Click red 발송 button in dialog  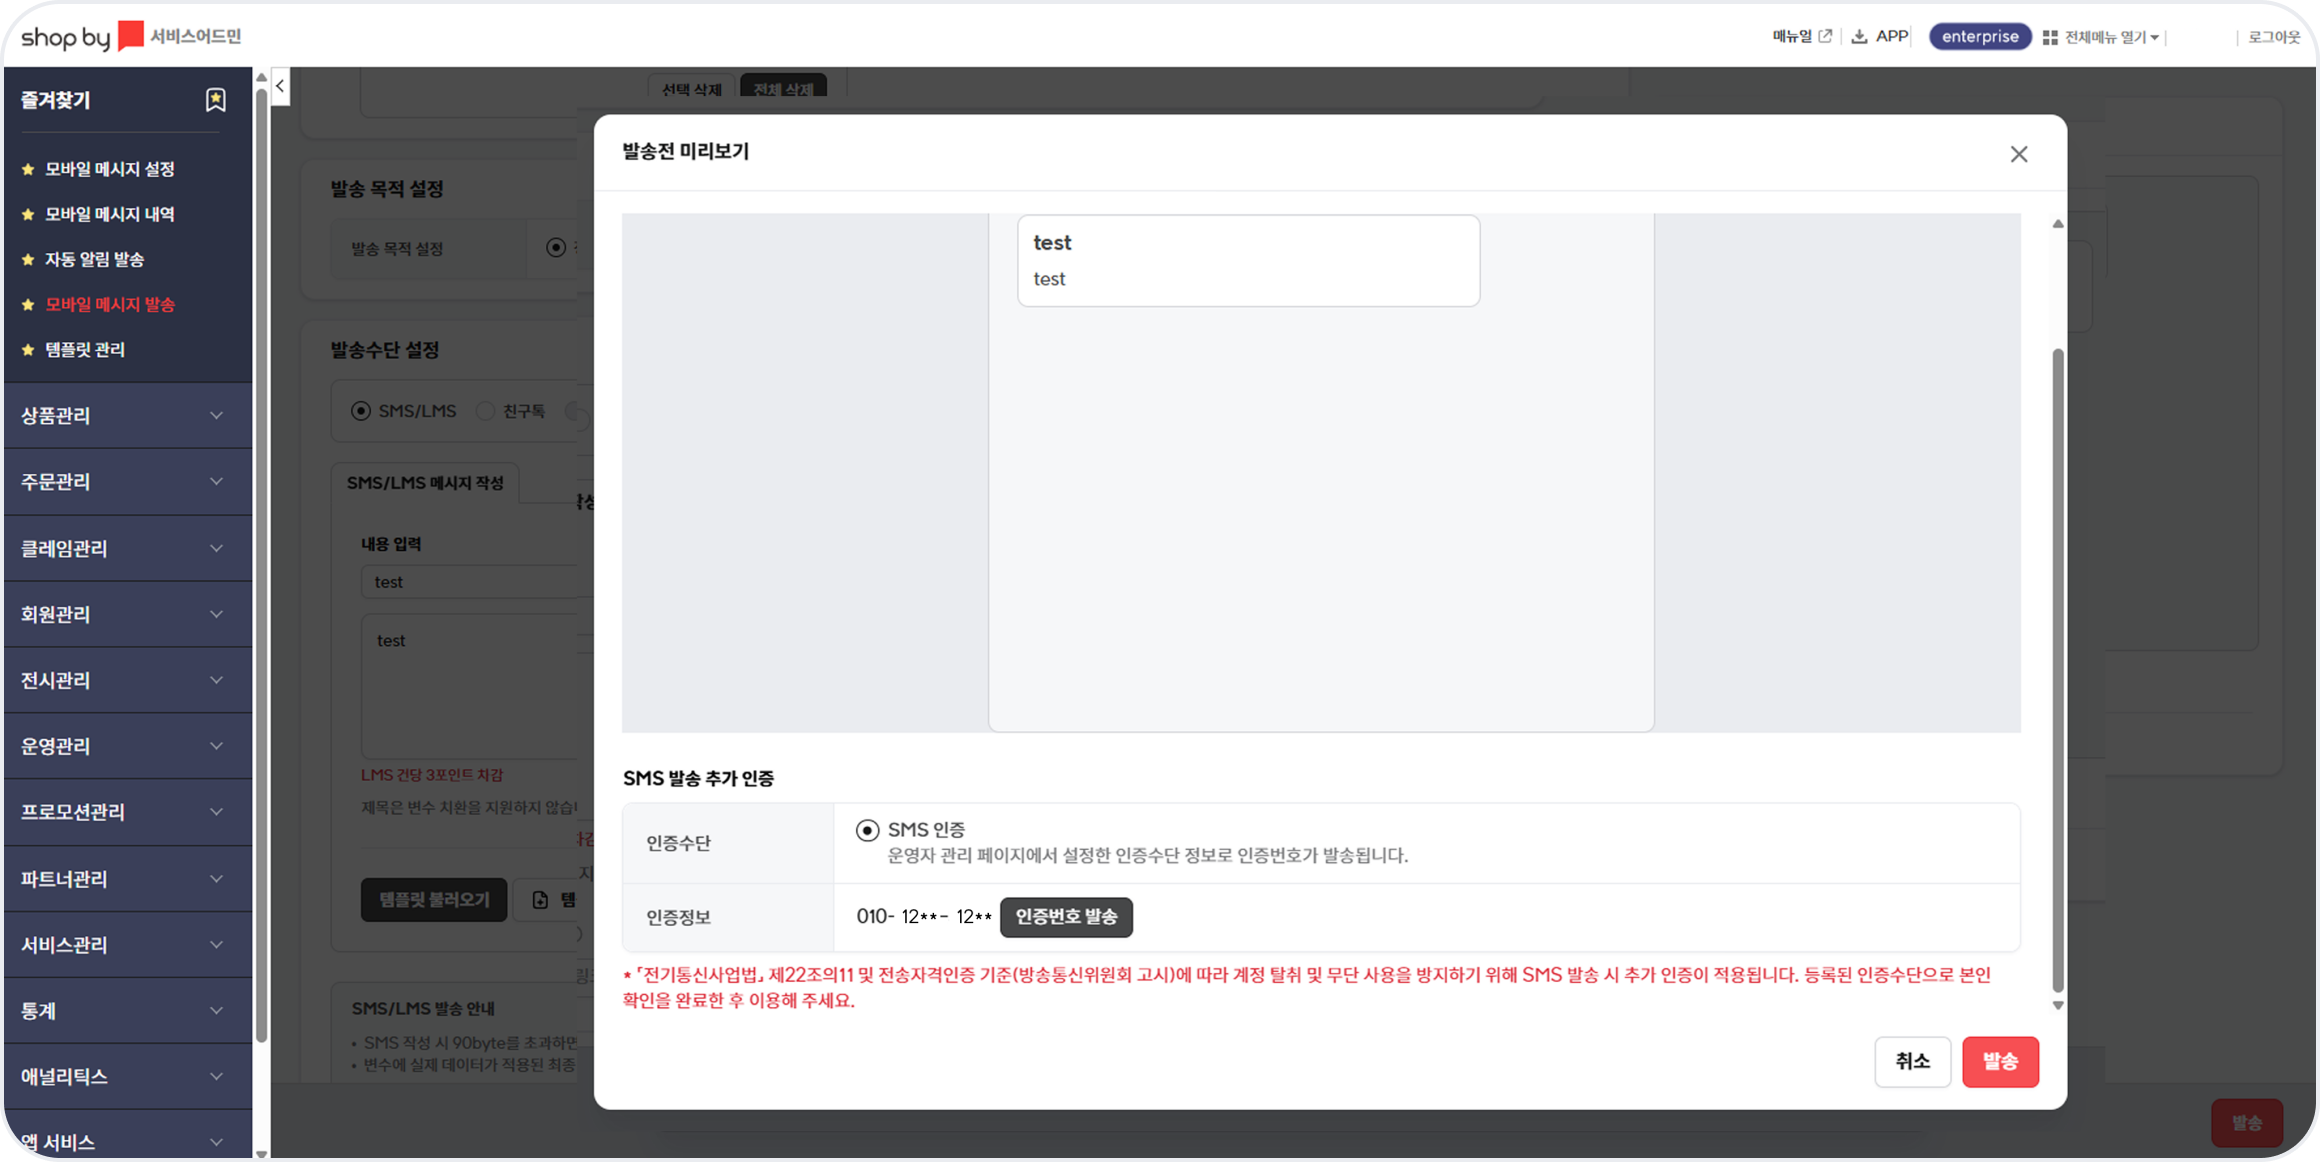(x=2000, y=1062)
